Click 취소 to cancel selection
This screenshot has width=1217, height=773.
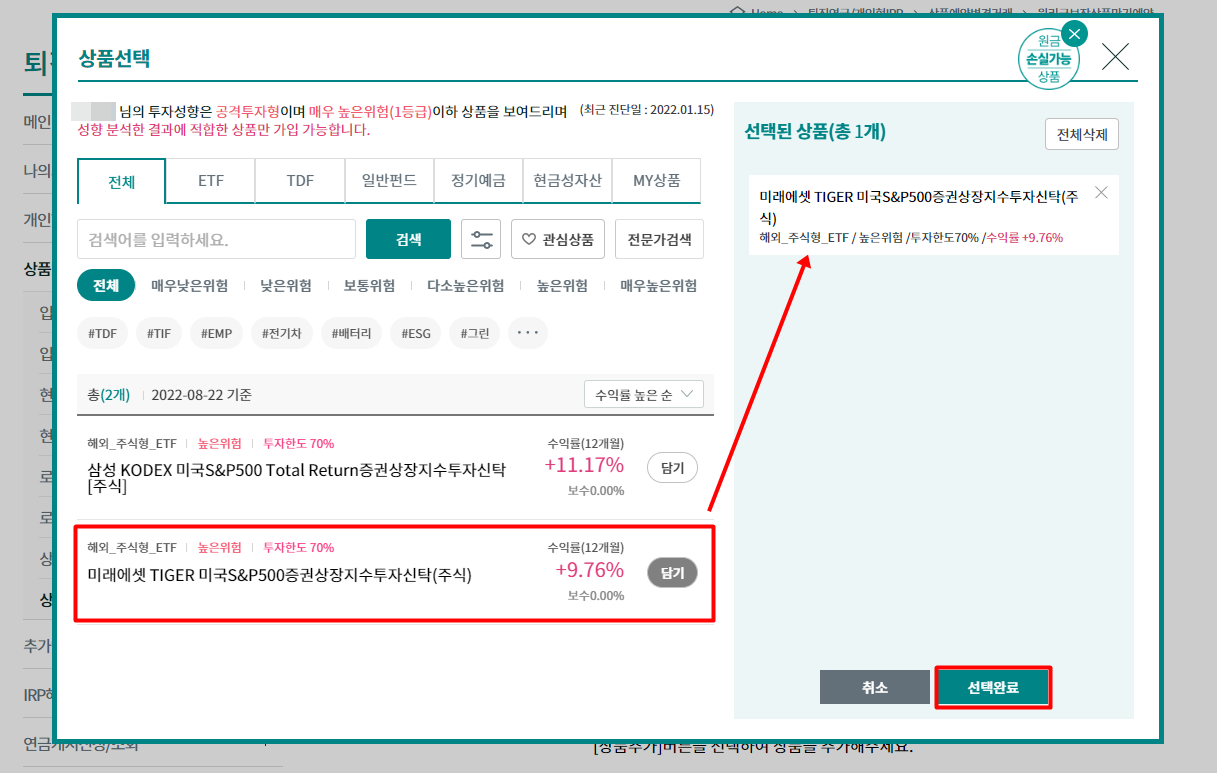[x=874, y=687]
